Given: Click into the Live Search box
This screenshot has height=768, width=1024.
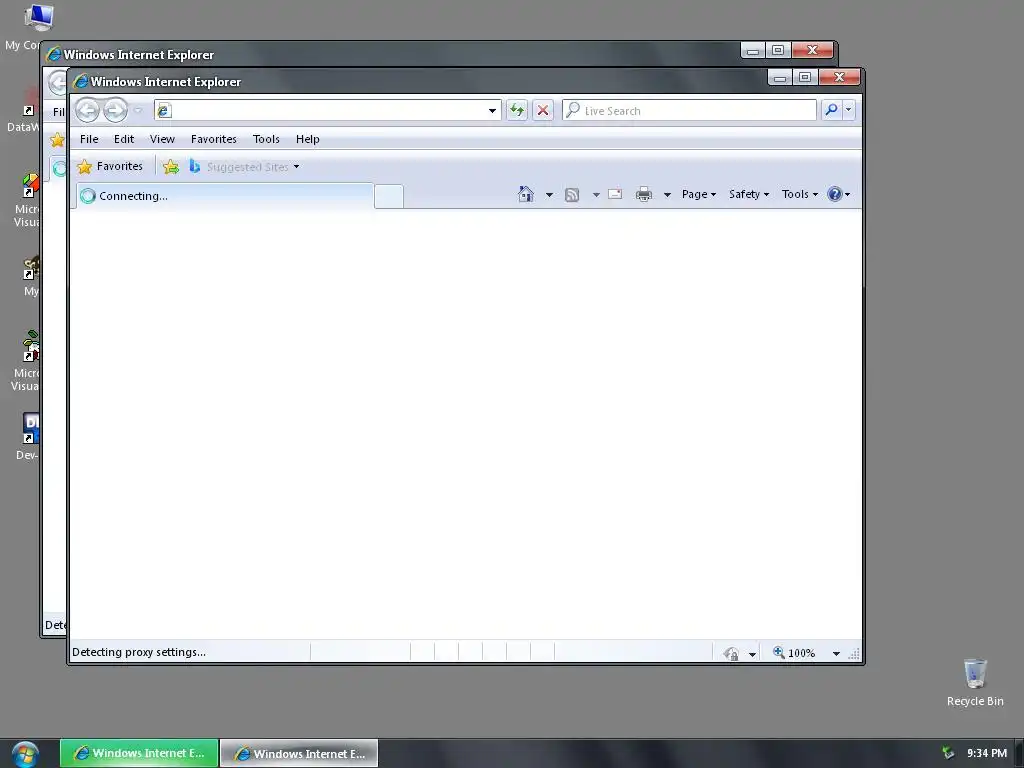Looking at the screenshot, I should [x=689, y=110].
